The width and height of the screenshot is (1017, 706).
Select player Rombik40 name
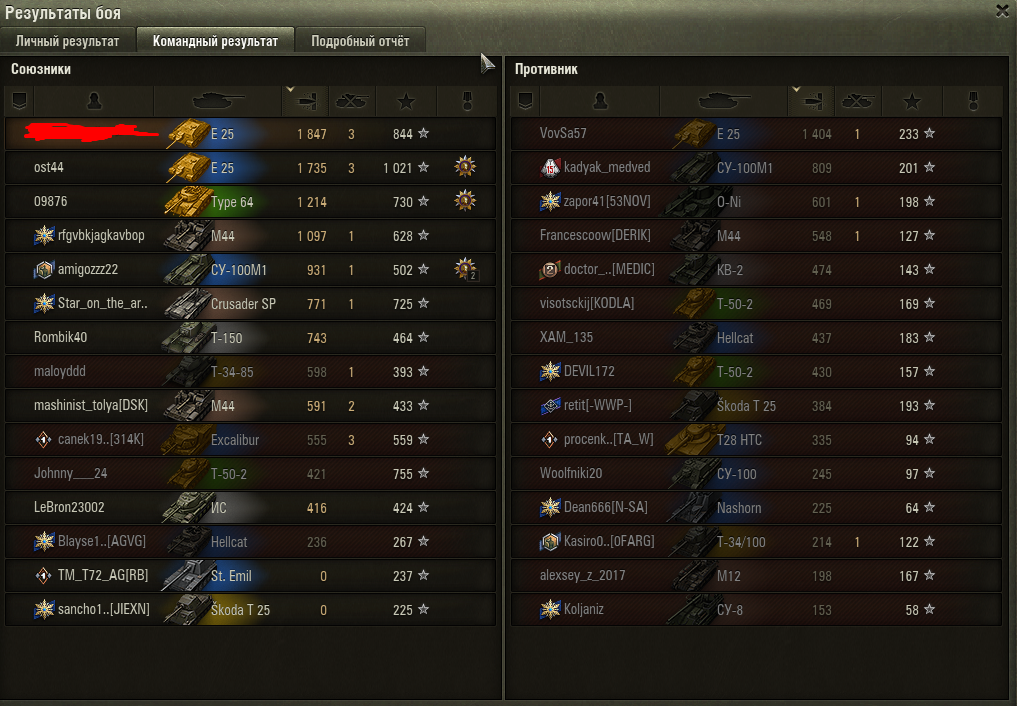pyautogui.click(x=60, y=337)
